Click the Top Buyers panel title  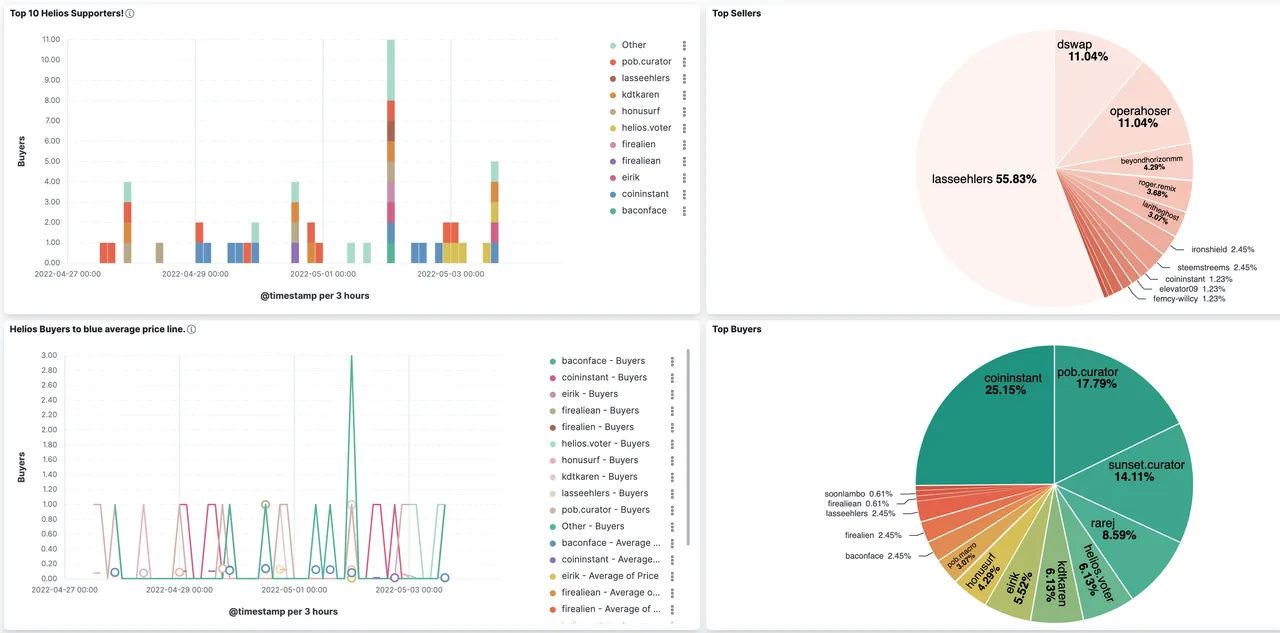click(x=736, y=329)
